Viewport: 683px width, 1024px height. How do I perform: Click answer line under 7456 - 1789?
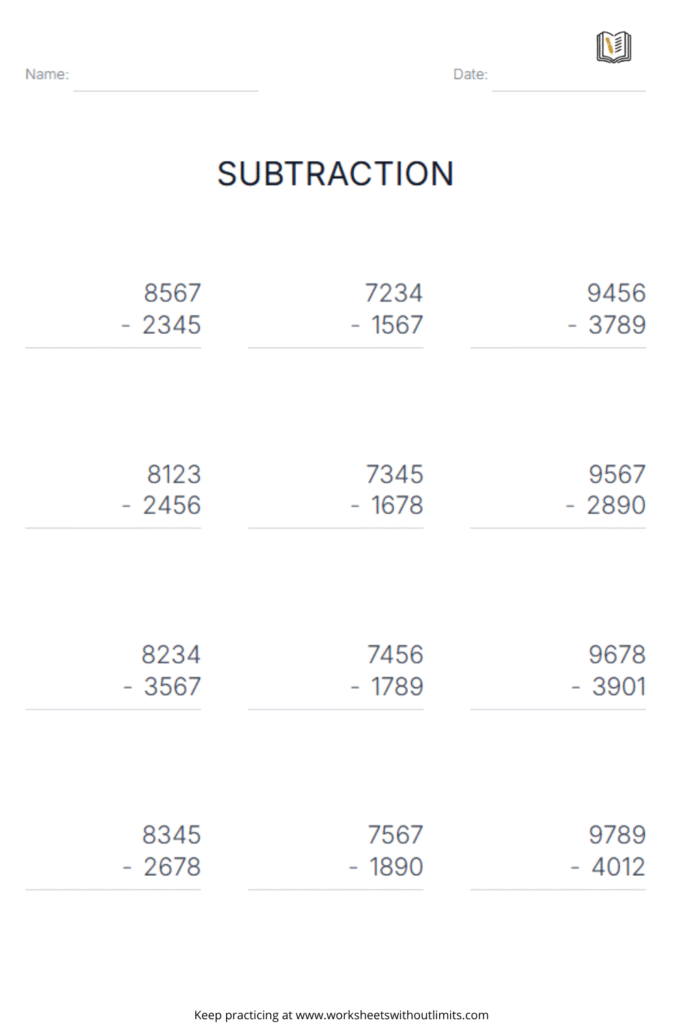(336, 709)
